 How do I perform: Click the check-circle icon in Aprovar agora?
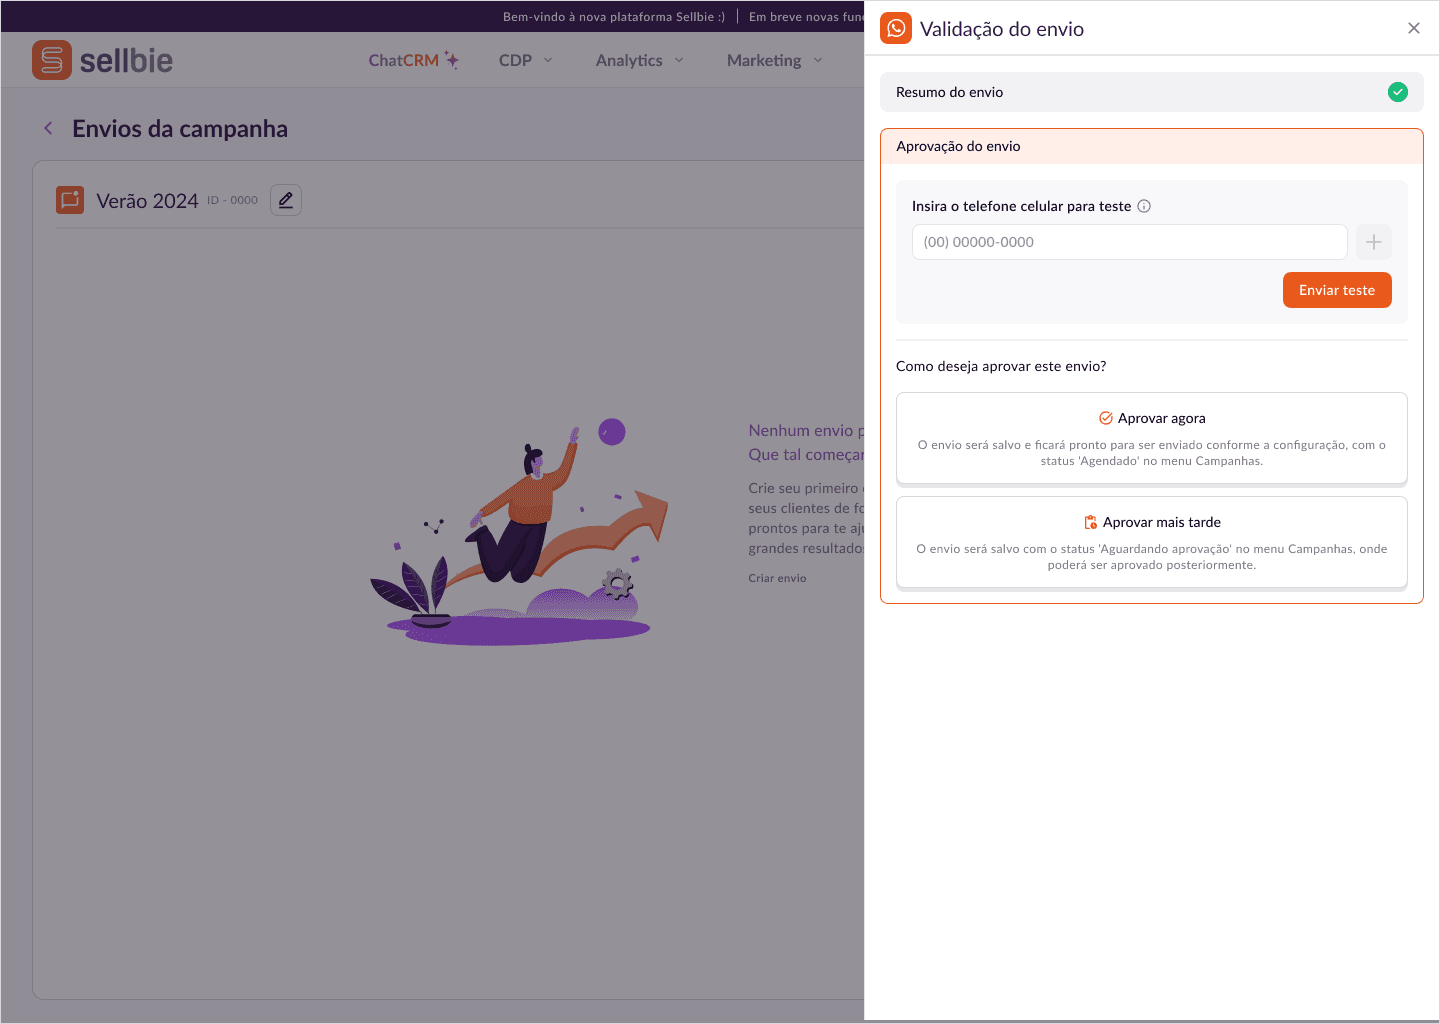click(x=1106, y=418)
